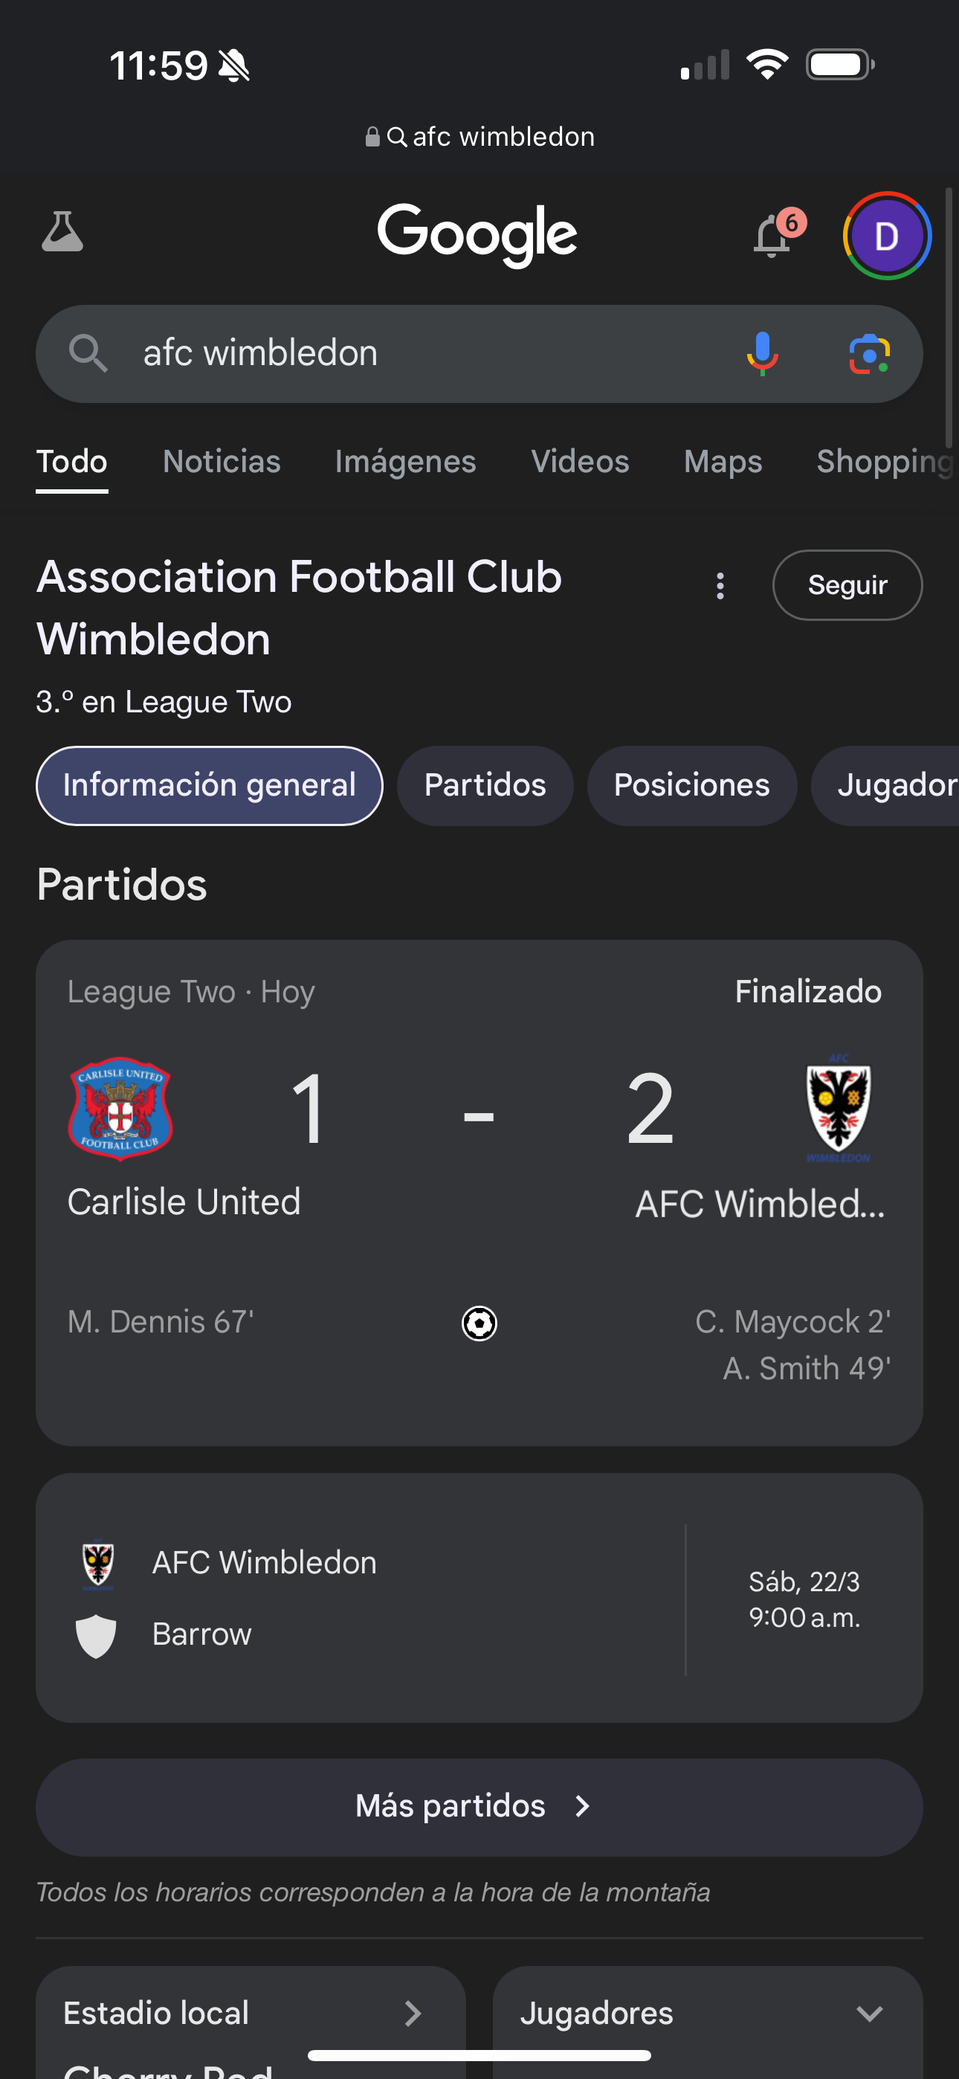Screen dimensions: 959x2079
Task: Follow the club with Seguir button
Action: click(847, 585)
